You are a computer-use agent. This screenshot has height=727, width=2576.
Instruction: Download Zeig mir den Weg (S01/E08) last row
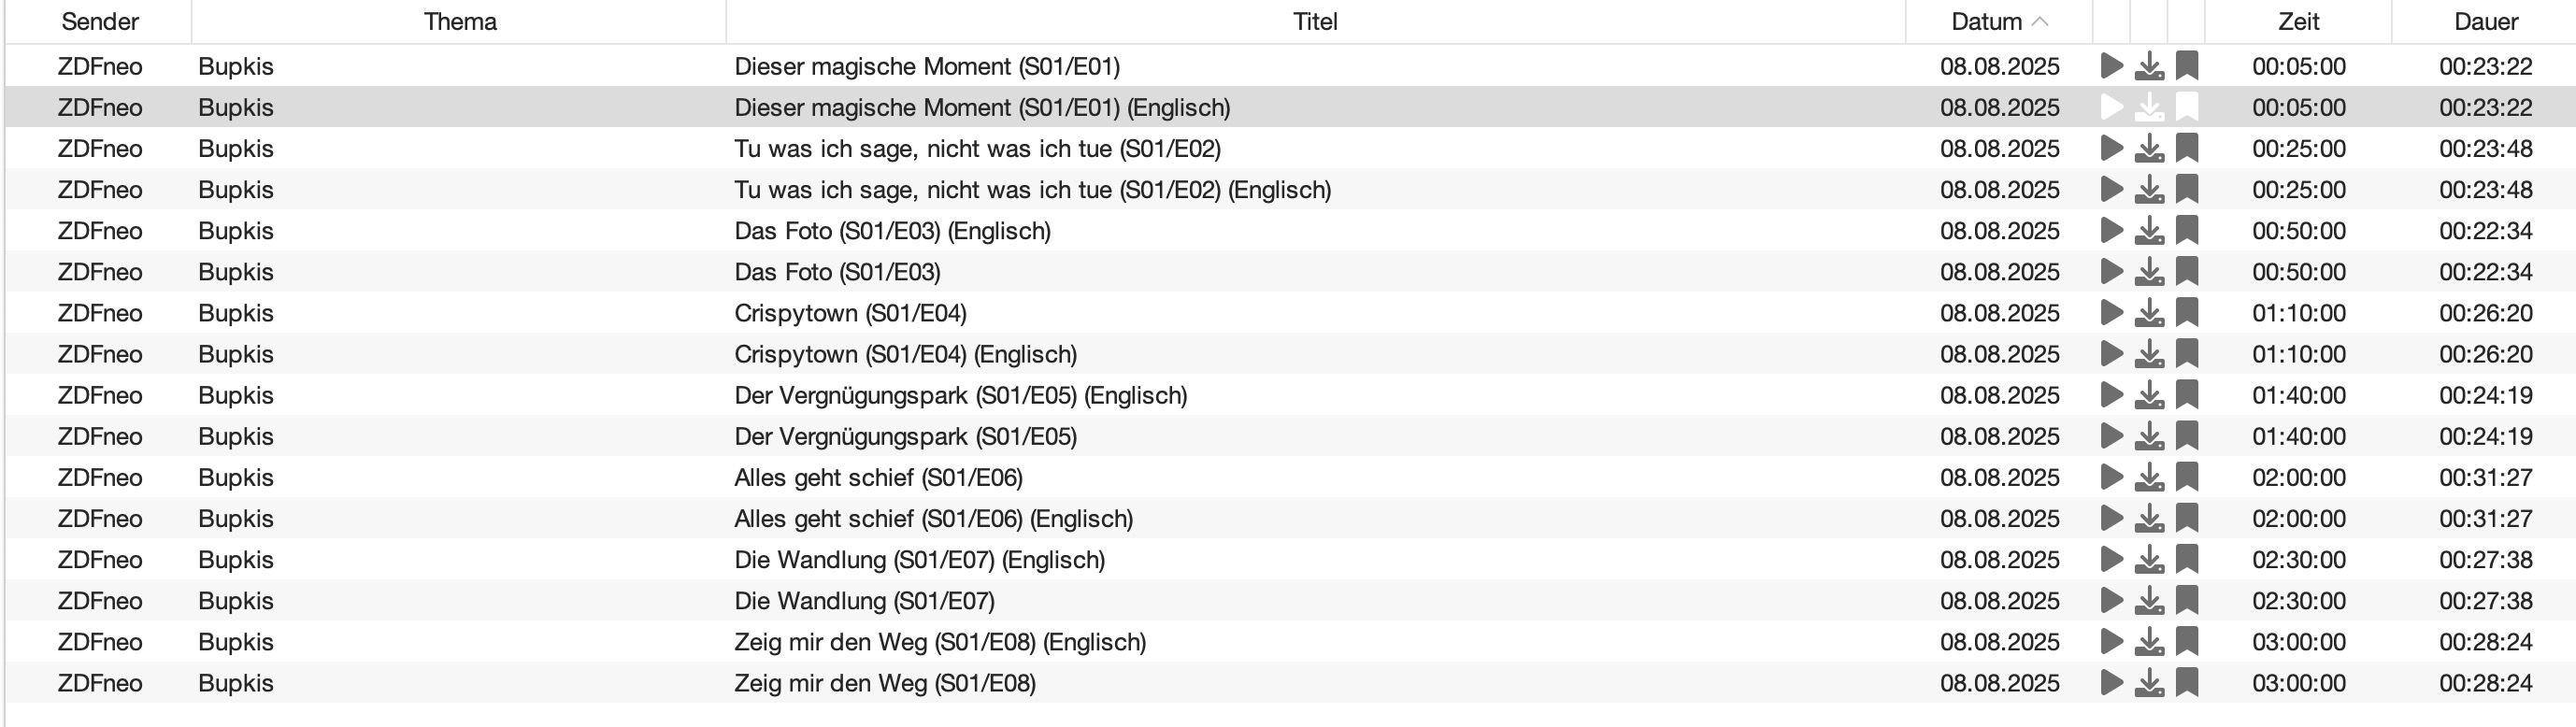(2149, 683)
